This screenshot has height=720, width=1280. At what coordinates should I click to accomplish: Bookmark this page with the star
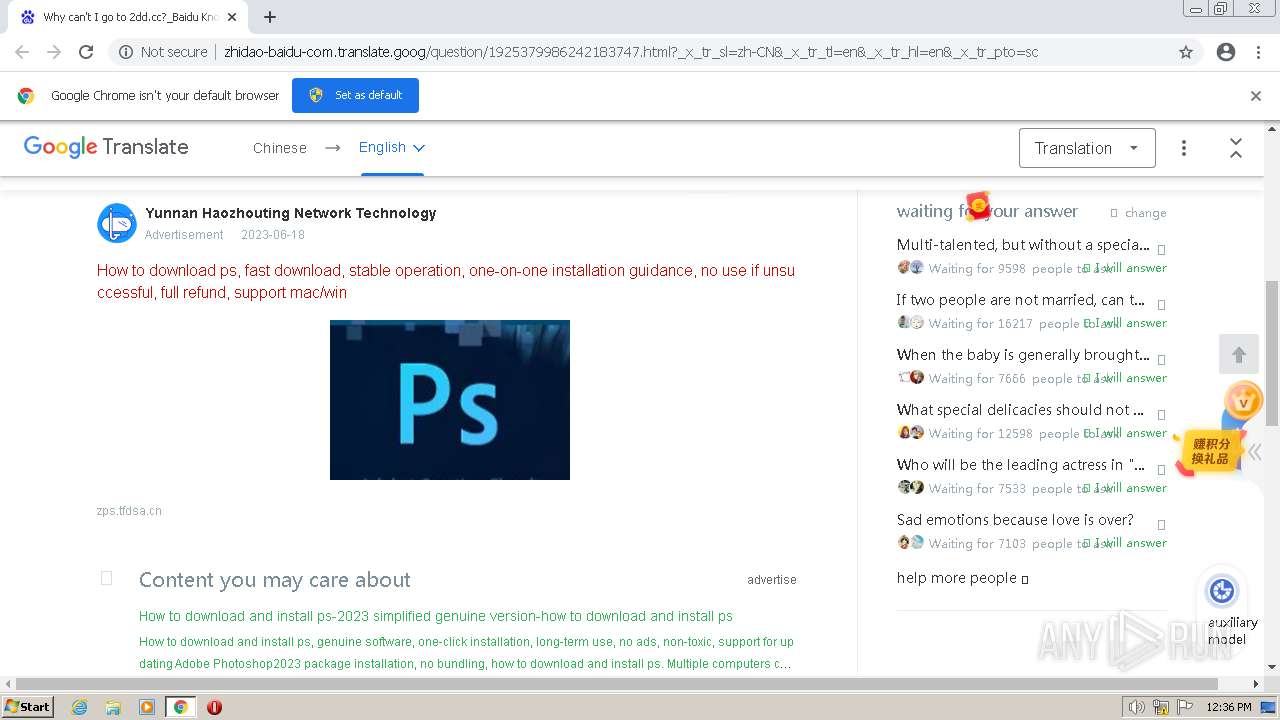(1186, 52)
